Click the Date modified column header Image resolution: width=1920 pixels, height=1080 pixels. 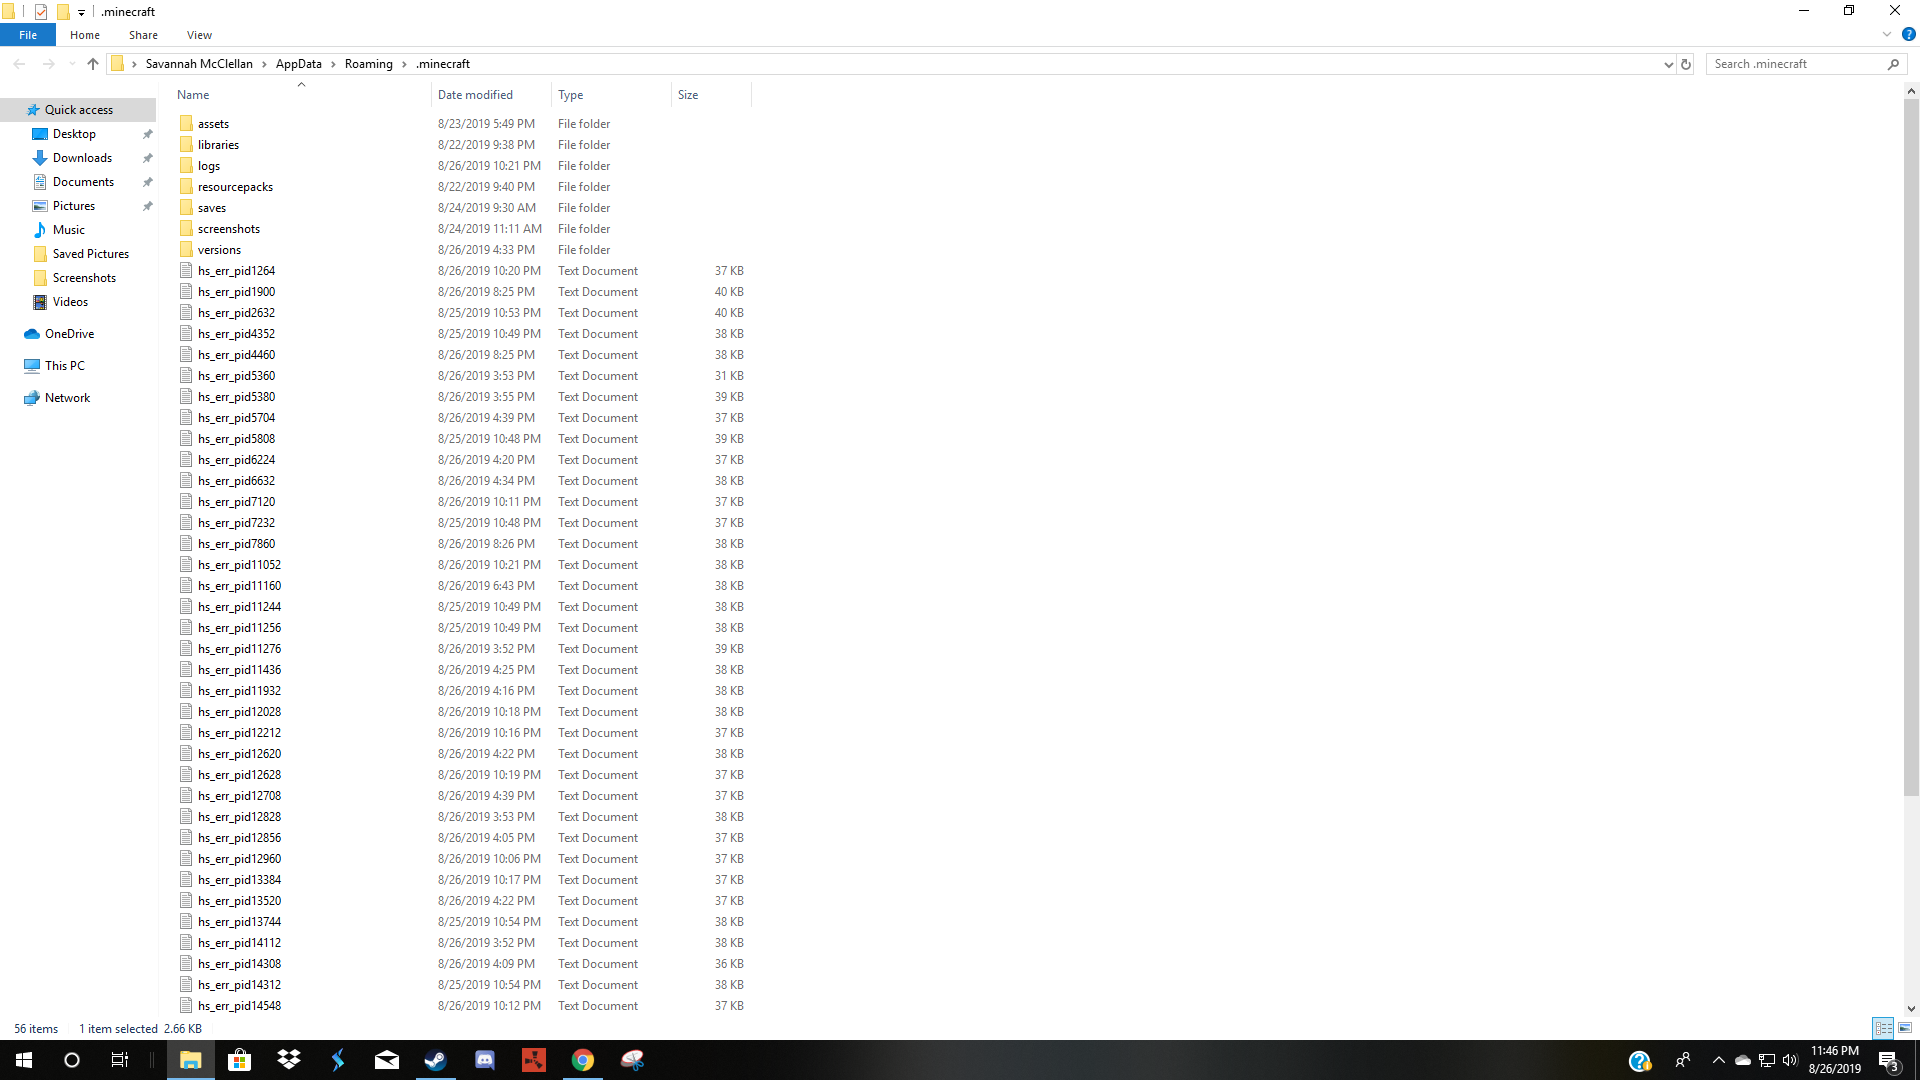click(475, 95)
